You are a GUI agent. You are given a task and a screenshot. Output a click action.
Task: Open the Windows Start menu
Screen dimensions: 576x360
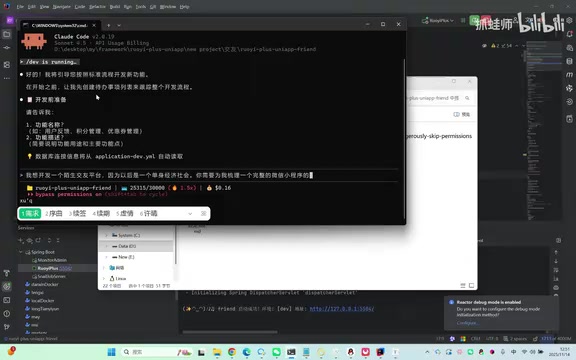tap(111, 352)
